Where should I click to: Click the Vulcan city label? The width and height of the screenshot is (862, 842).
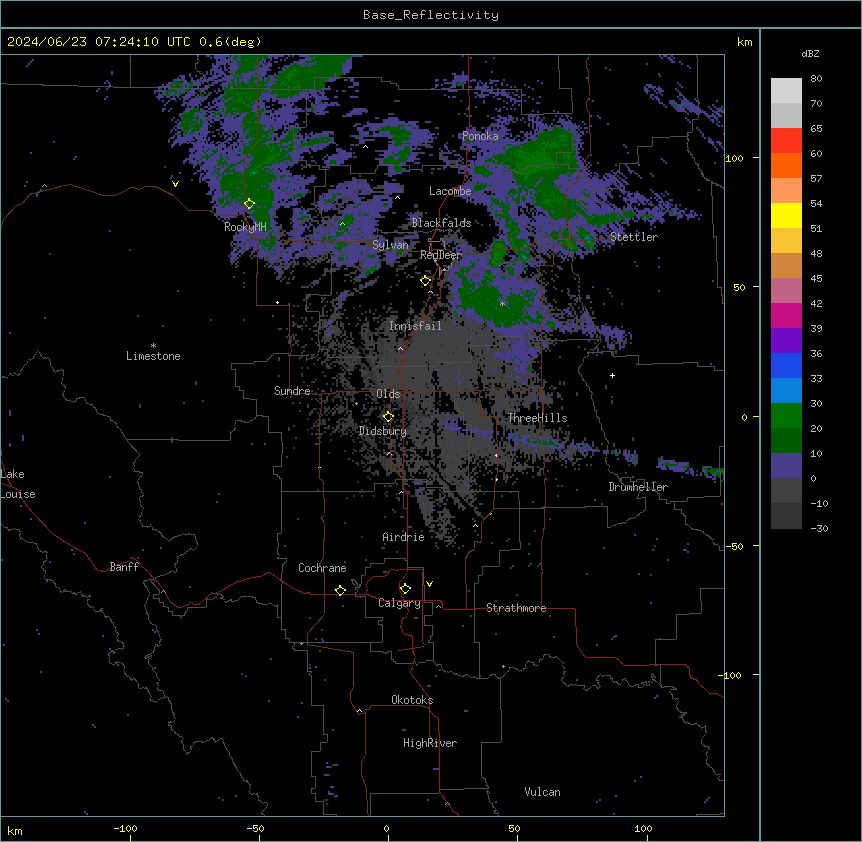(542, 792)
